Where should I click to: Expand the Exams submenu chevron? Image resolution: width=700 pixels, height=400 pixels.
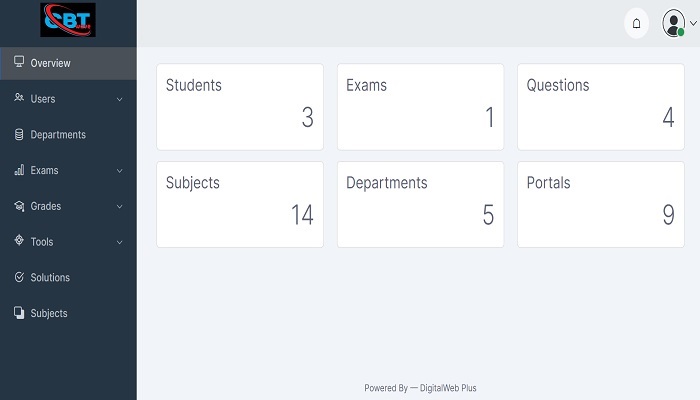coord(120,171)
